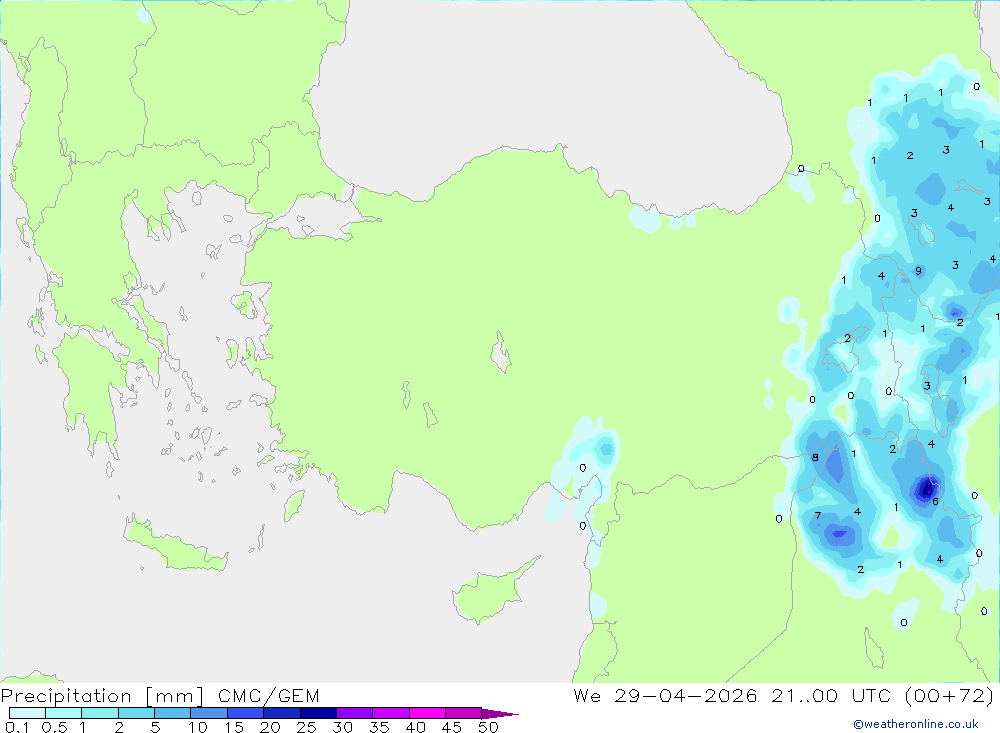Click the legend tick label '0.5'
1000x733 pixels.
(x=54, y=727)
